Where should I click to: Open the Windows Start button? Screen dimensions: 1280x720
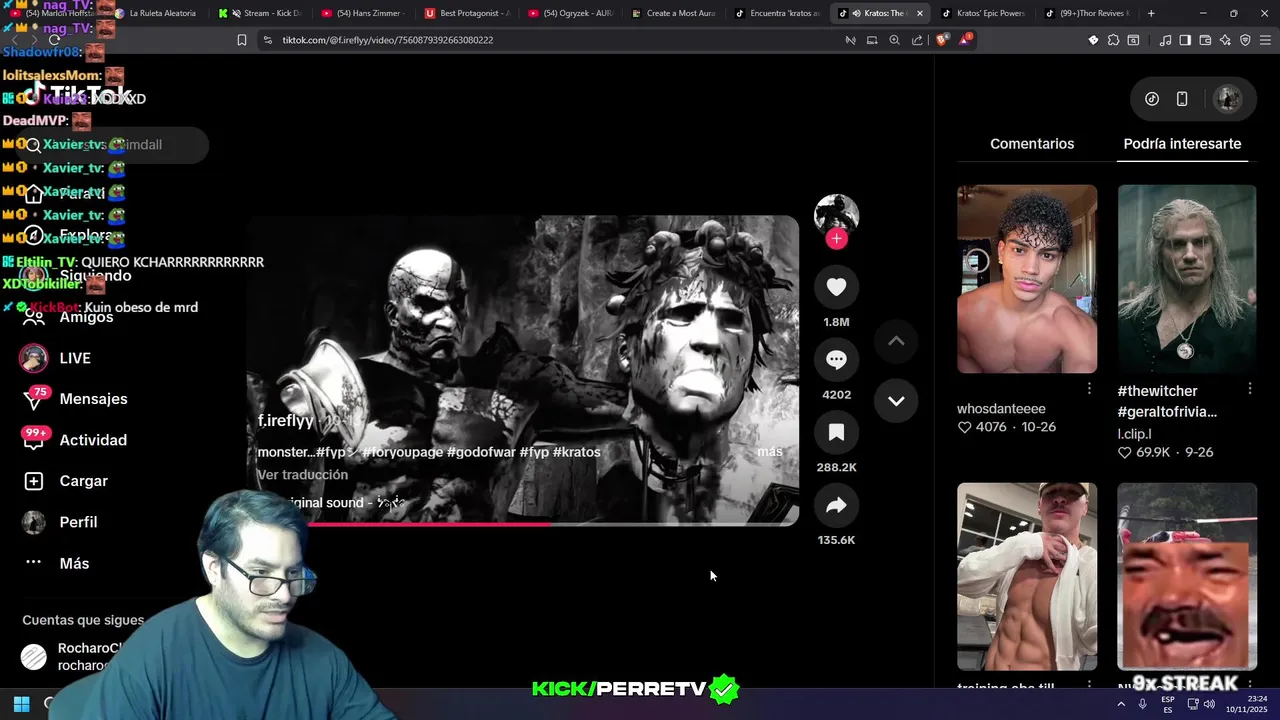coord(21,704)
